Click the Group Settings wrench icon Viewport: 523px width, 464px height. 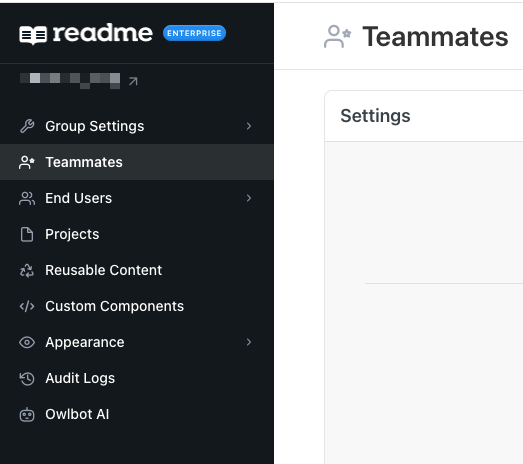click(27, 126)
